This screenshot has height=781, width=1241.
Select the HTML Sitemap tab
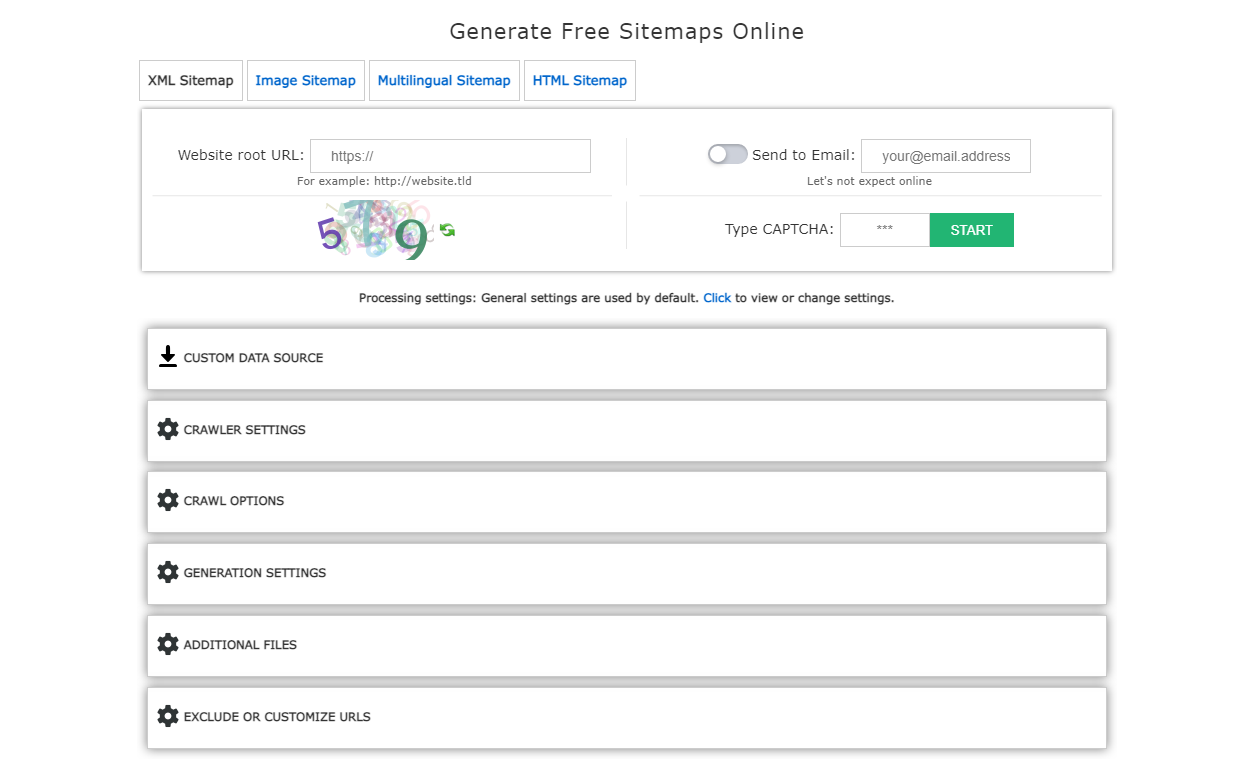(579, 80)
